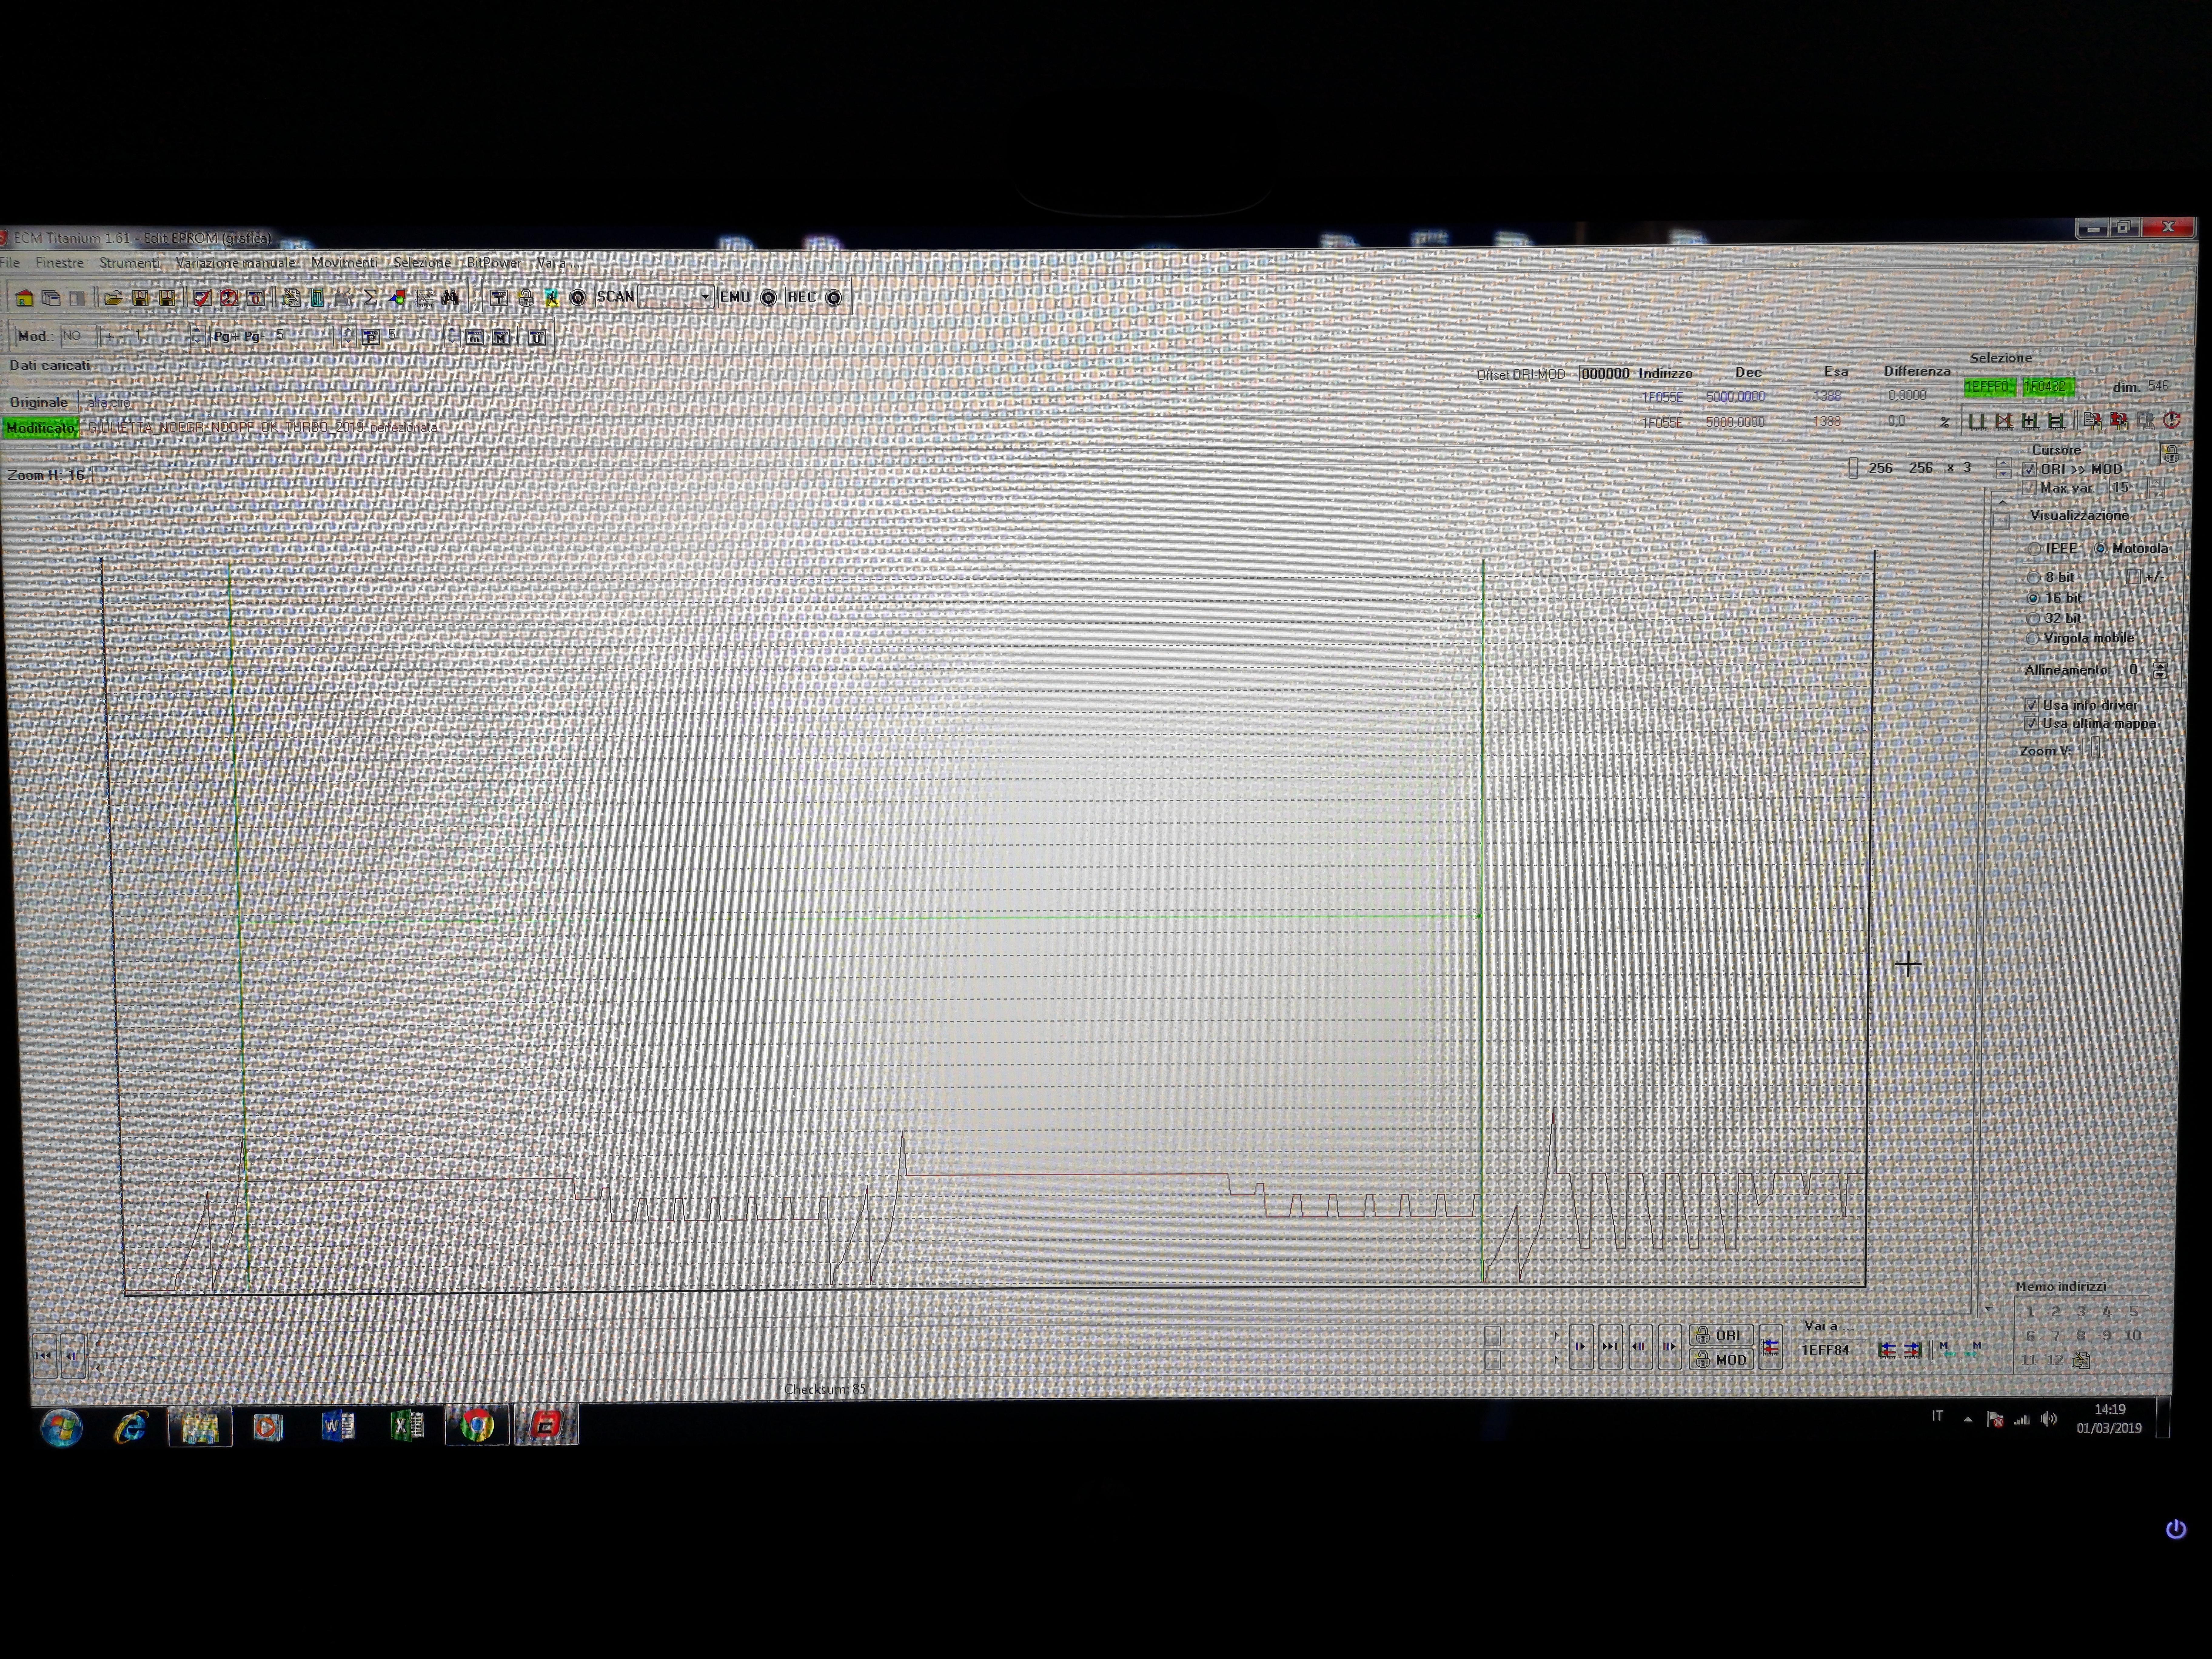The height and width of the screenshot is (1659, 2212).
Task: Click the Allineamento spinner arrows
Action: coord(2160,670)
